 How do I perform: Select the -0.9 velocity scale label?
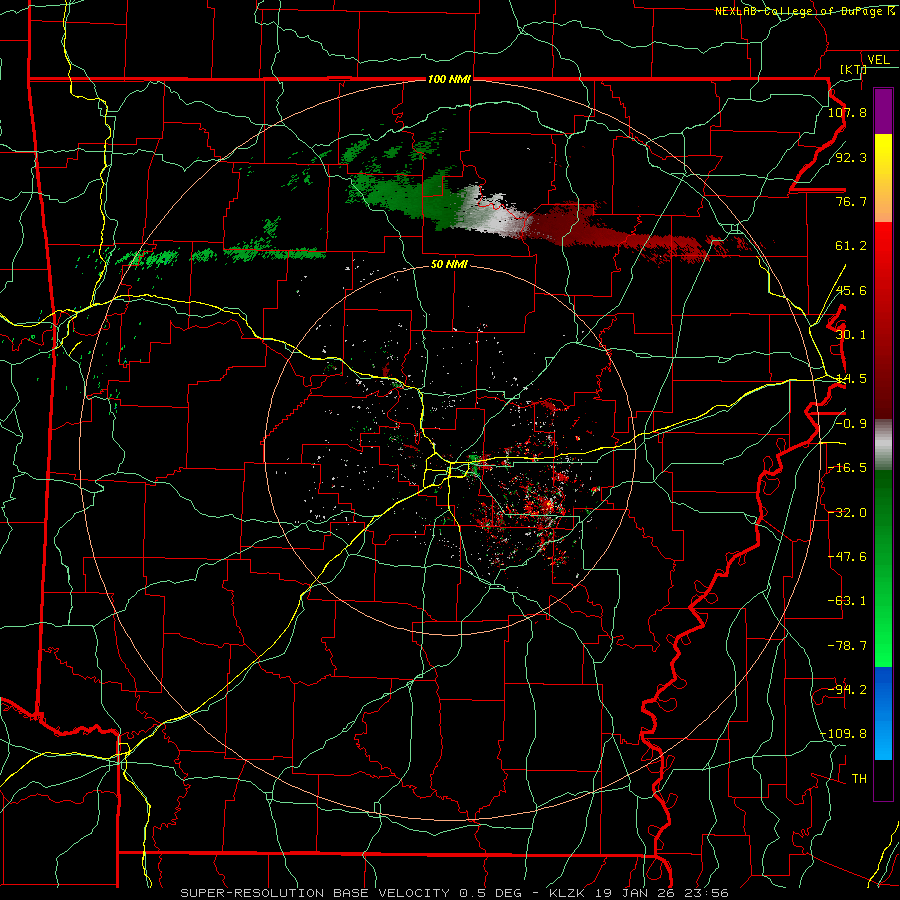[851, 424]
